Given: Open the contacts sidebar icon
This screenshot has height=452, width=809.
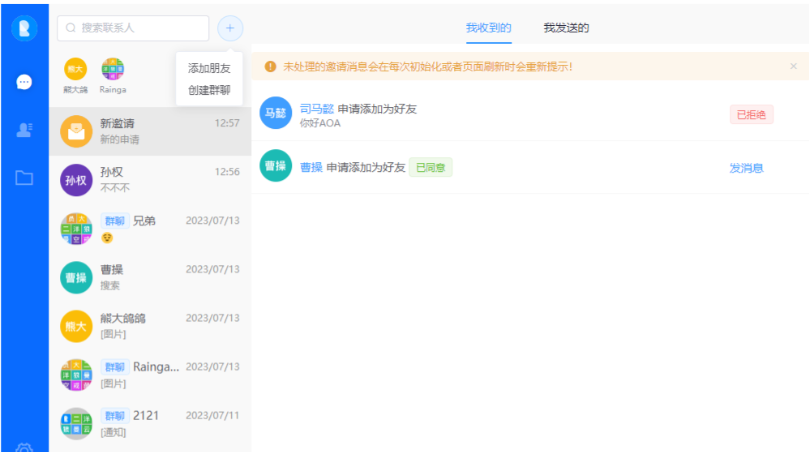Looking at the screenshot, I should 24,130.
